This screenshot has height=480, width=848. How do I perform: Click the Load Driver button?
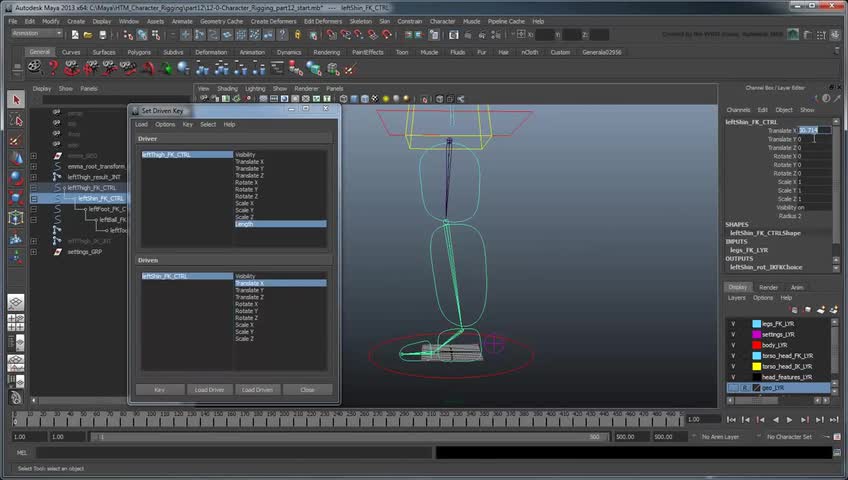[208, 390]
